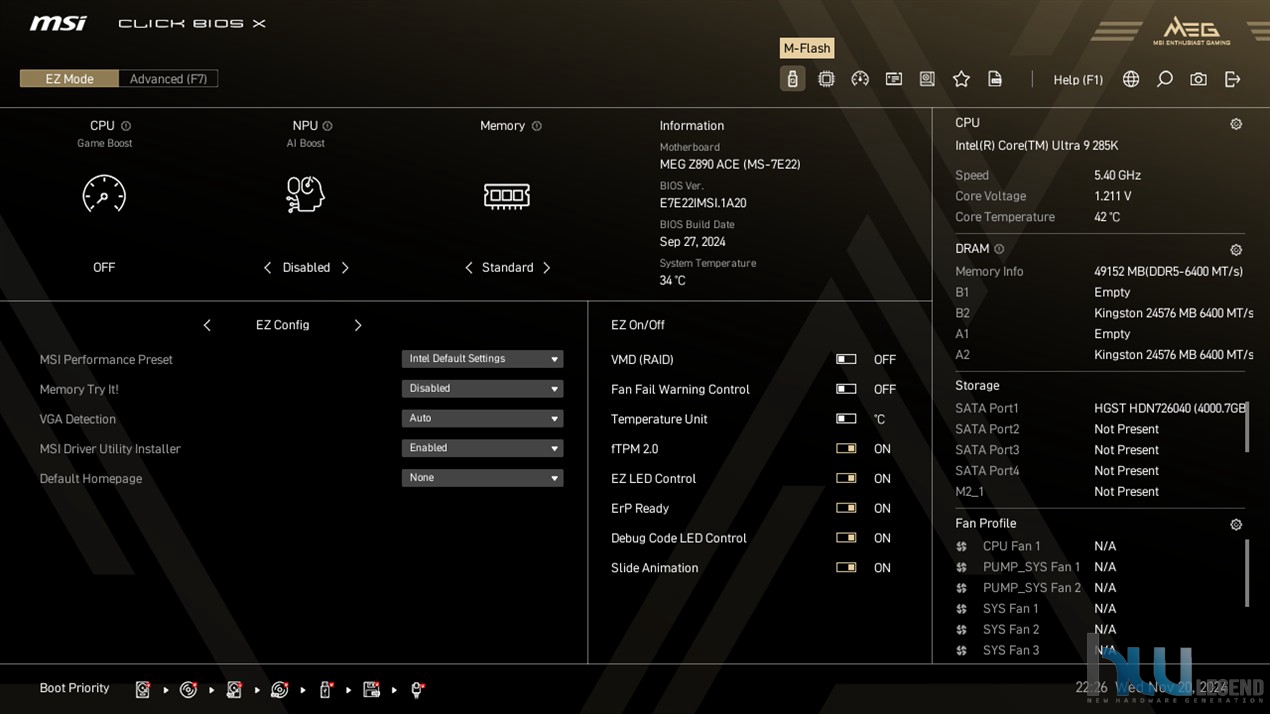Viewport: 1270px width, 714px height.
Task: Click the info icon next to Memory heading
Action: click(537, 126)
